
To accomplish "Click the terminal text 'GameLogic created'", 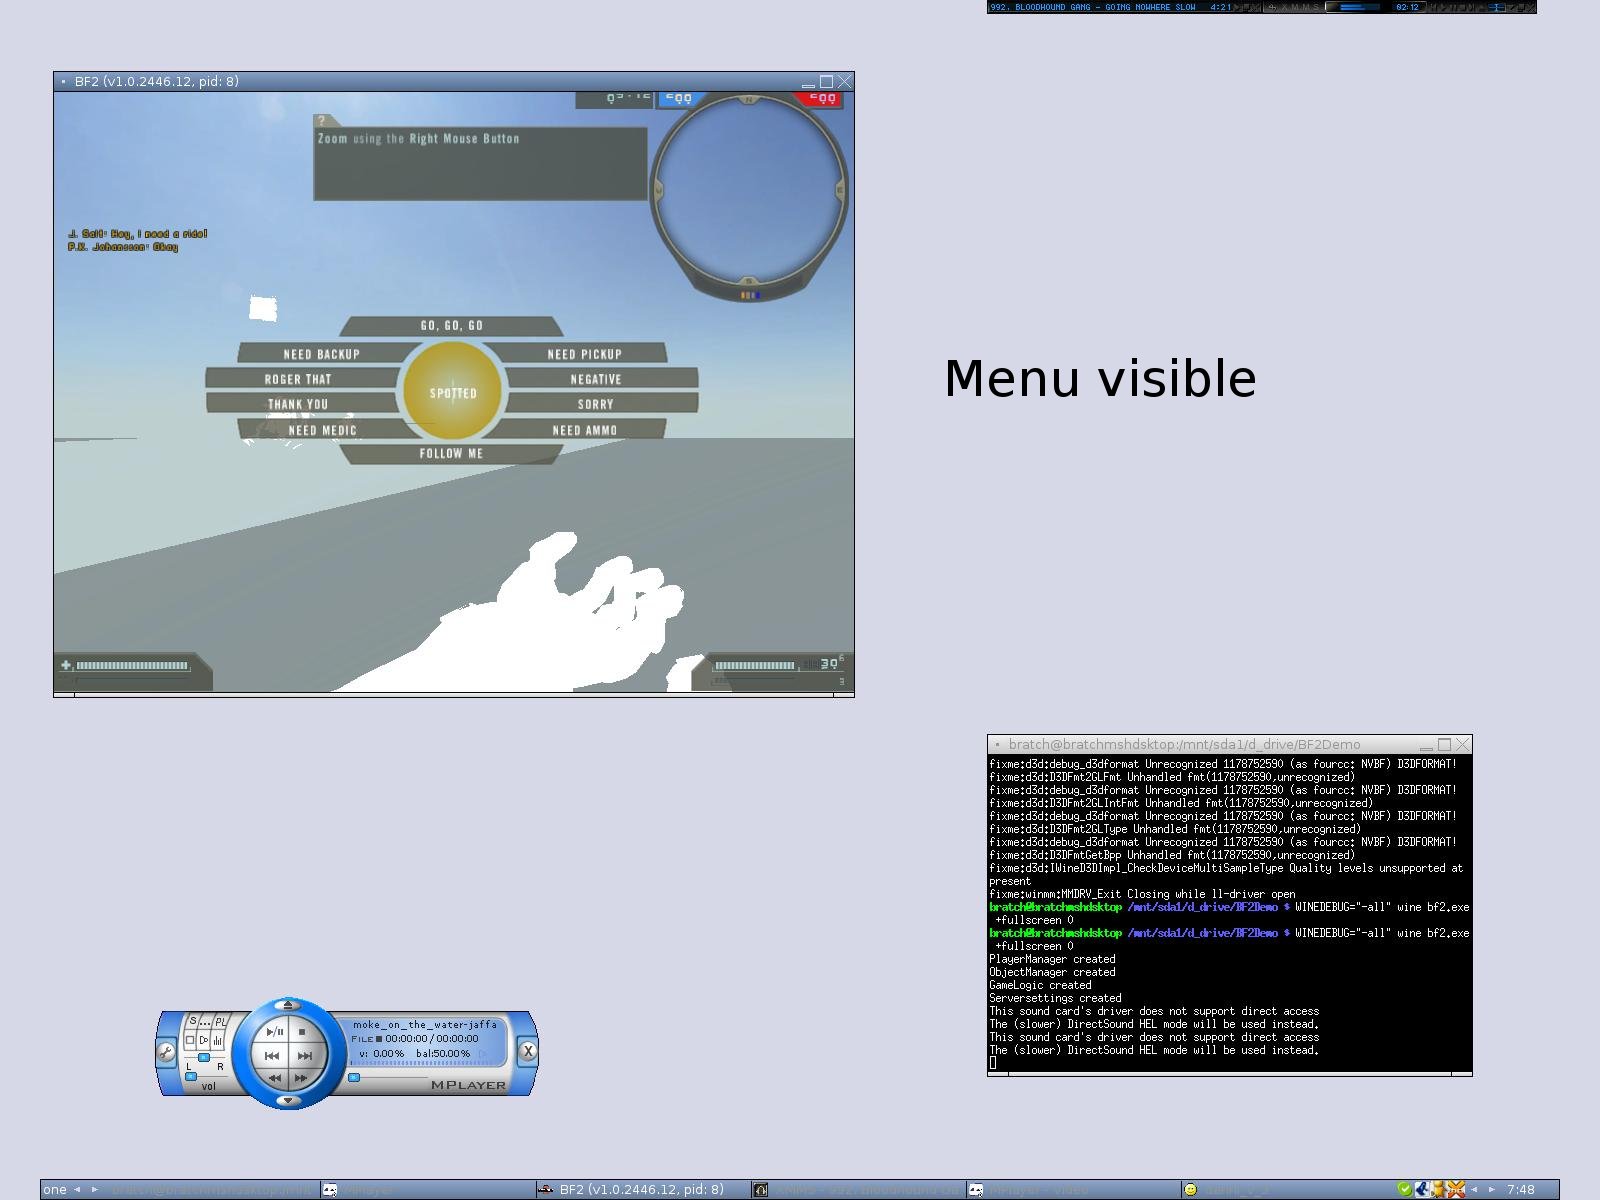I will (1040, 985).
